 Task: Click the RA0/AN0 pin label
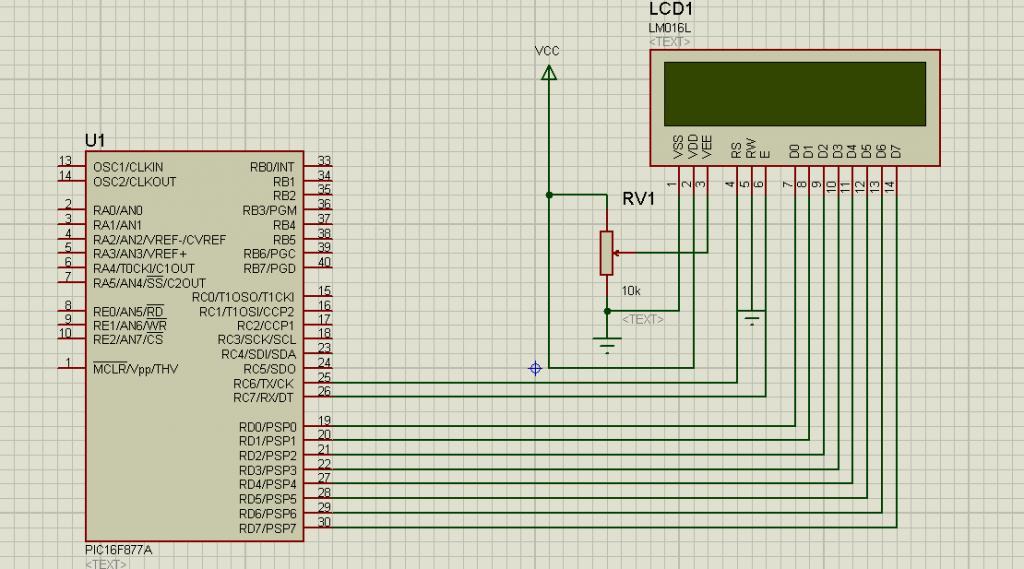click(x=118, y=210)
